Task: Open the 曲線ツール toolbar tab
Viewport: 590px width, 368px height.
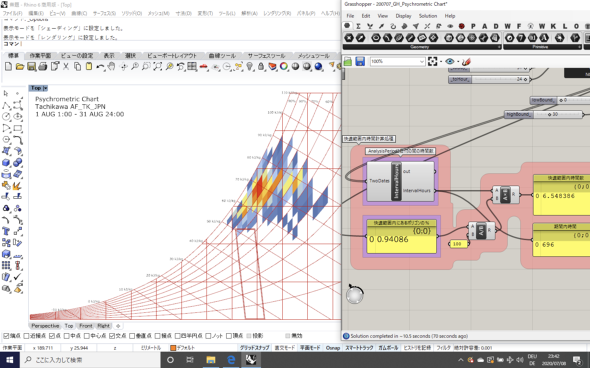Action: (222, 56)
